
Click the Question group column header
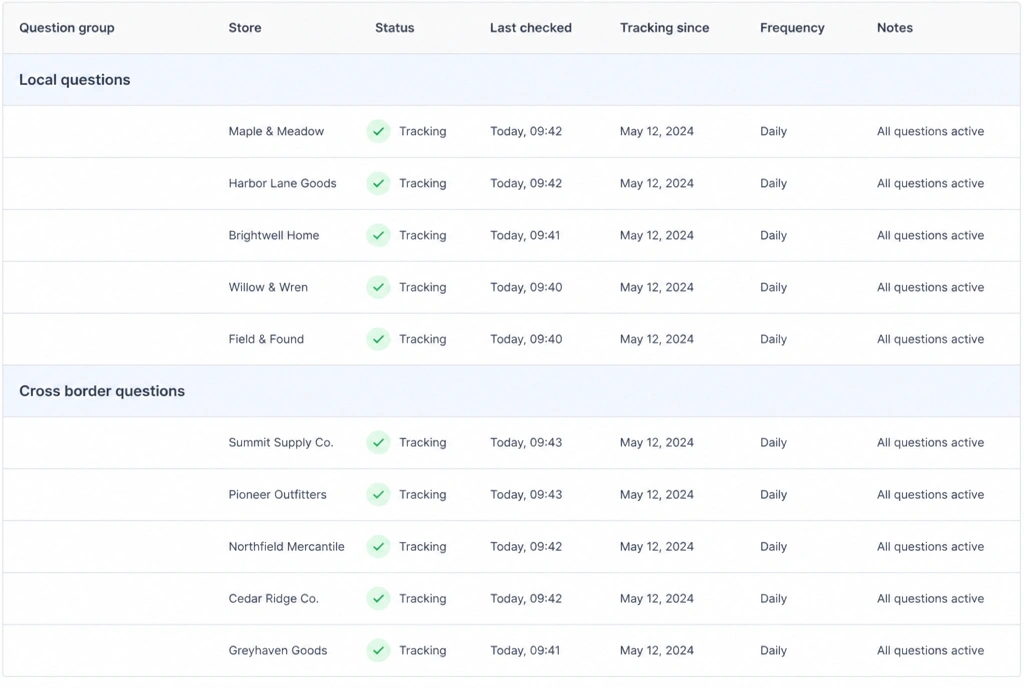pos(67,28)
